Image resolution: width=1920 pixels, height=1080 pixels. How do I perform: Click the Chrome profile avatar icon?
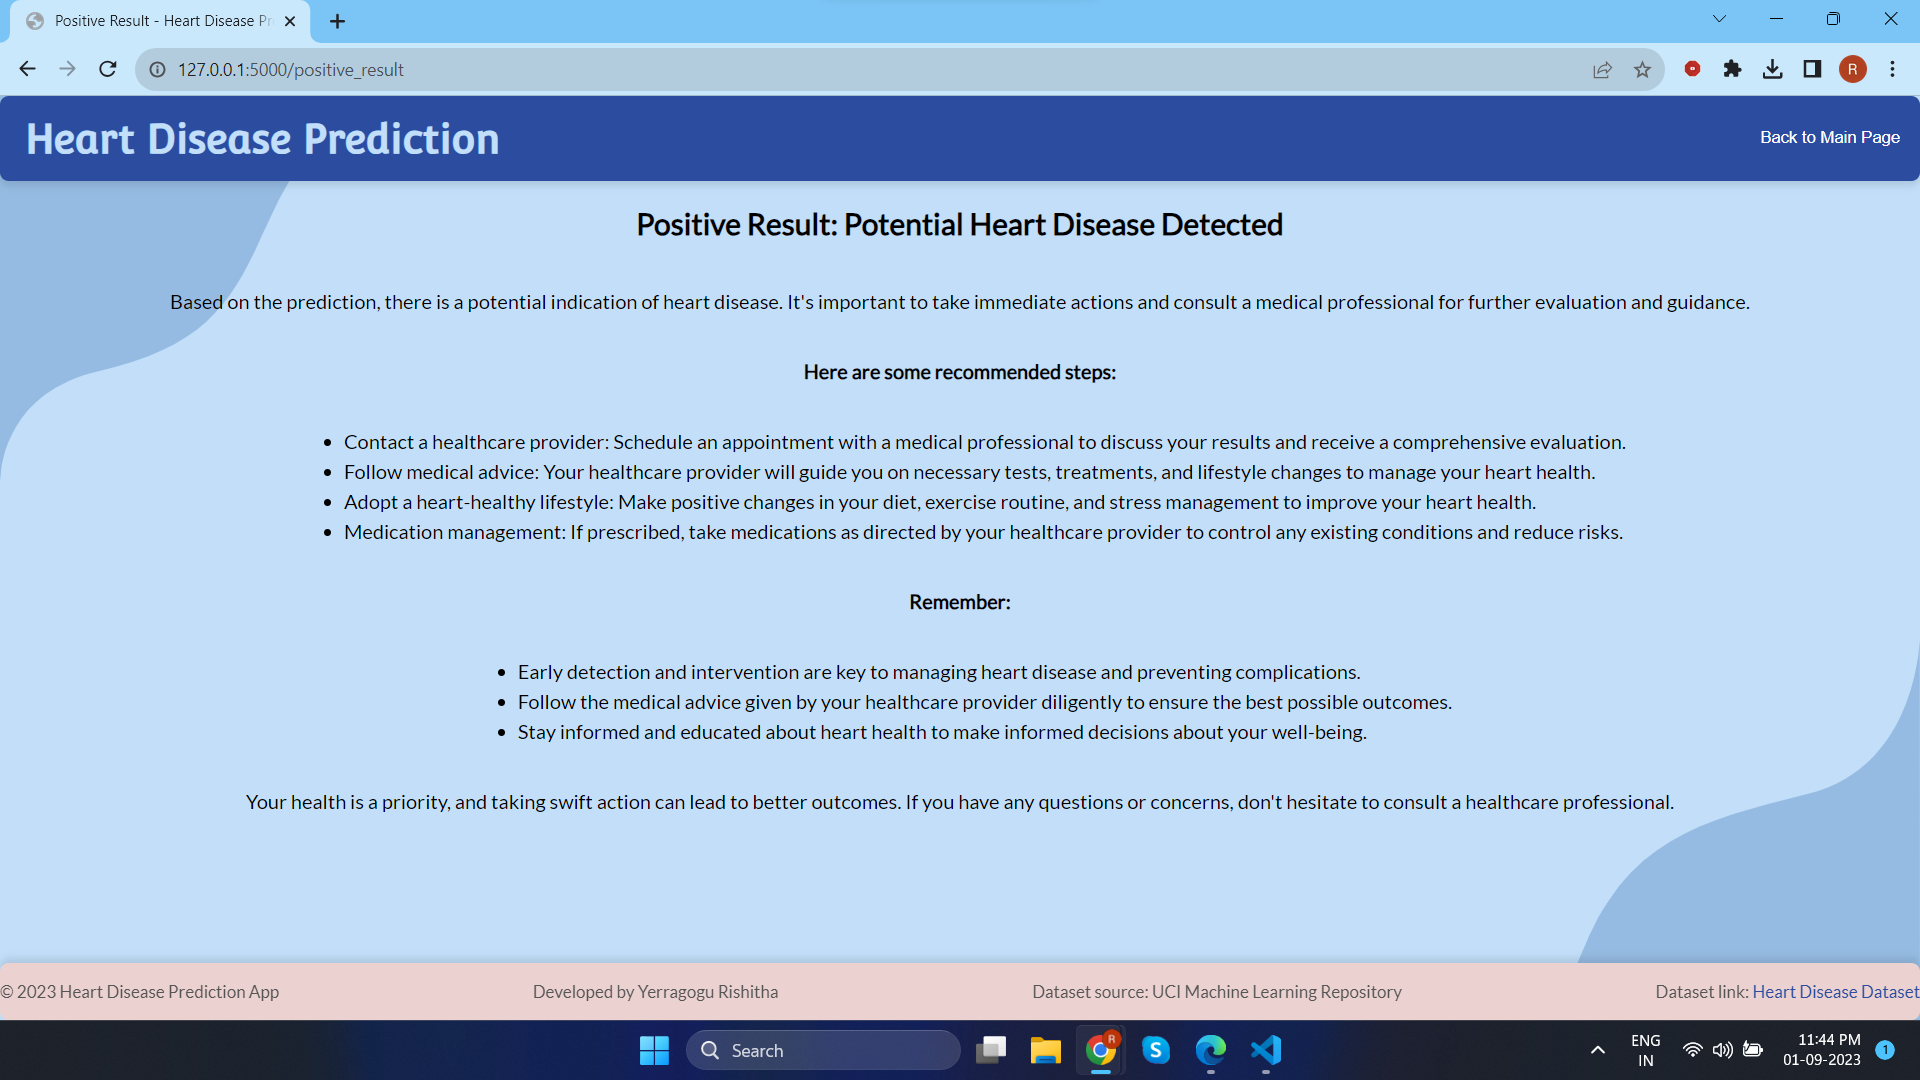(1854, 69)
